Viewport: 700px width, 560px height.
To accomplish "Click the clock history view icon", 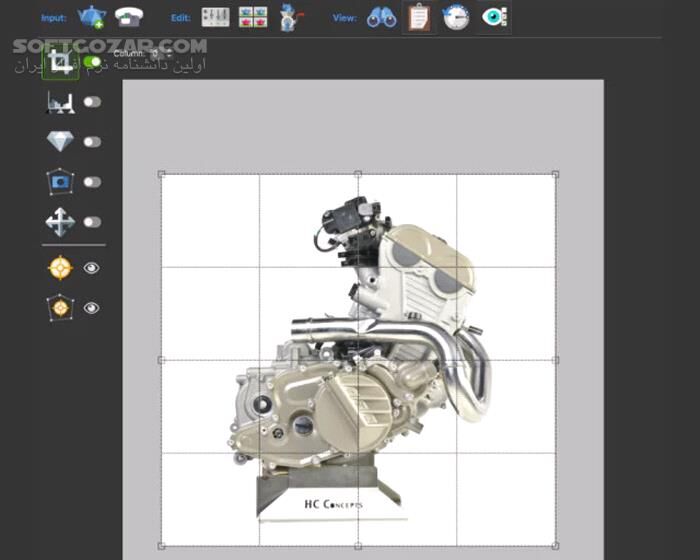I will click(456, 17).
